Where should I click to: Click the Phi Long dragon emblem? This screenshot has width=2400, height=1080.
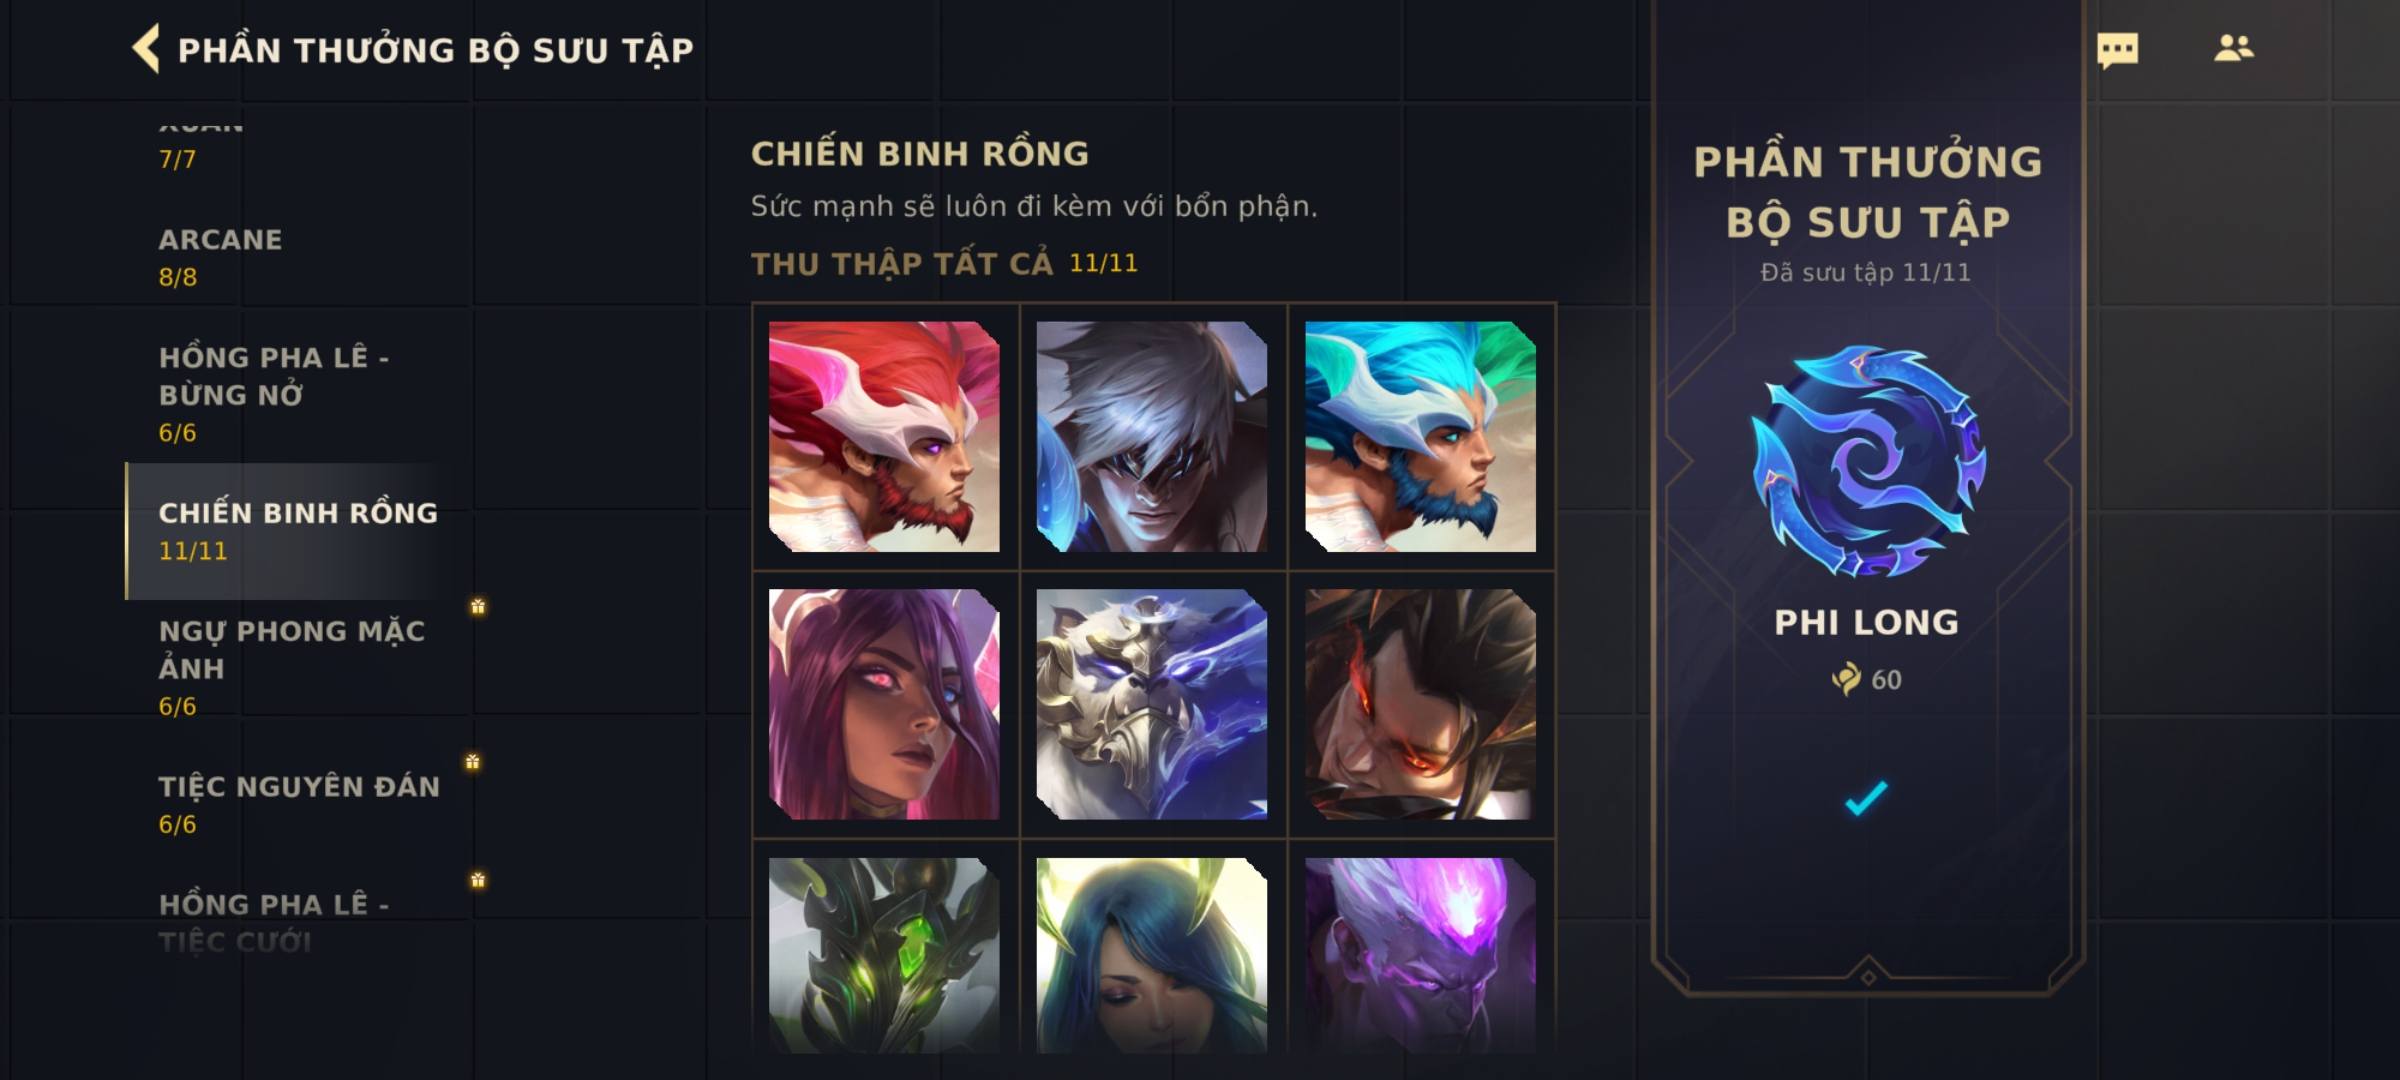[x=1867, y=462]
